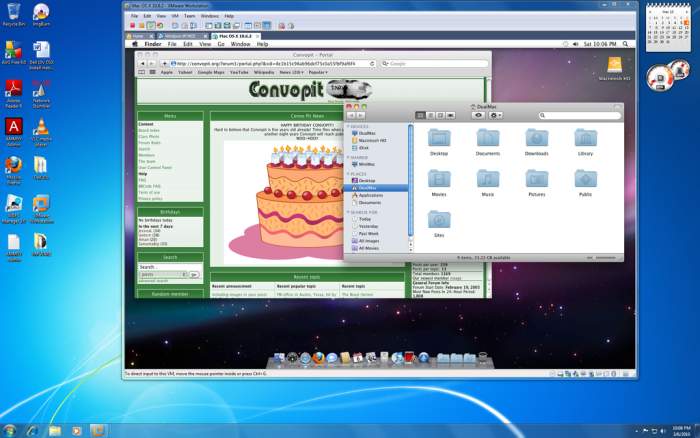Screen dimensions: 700x438
Task: Collapse the PLACES section in Finder sidebar
Action: (x=349, y=174)
